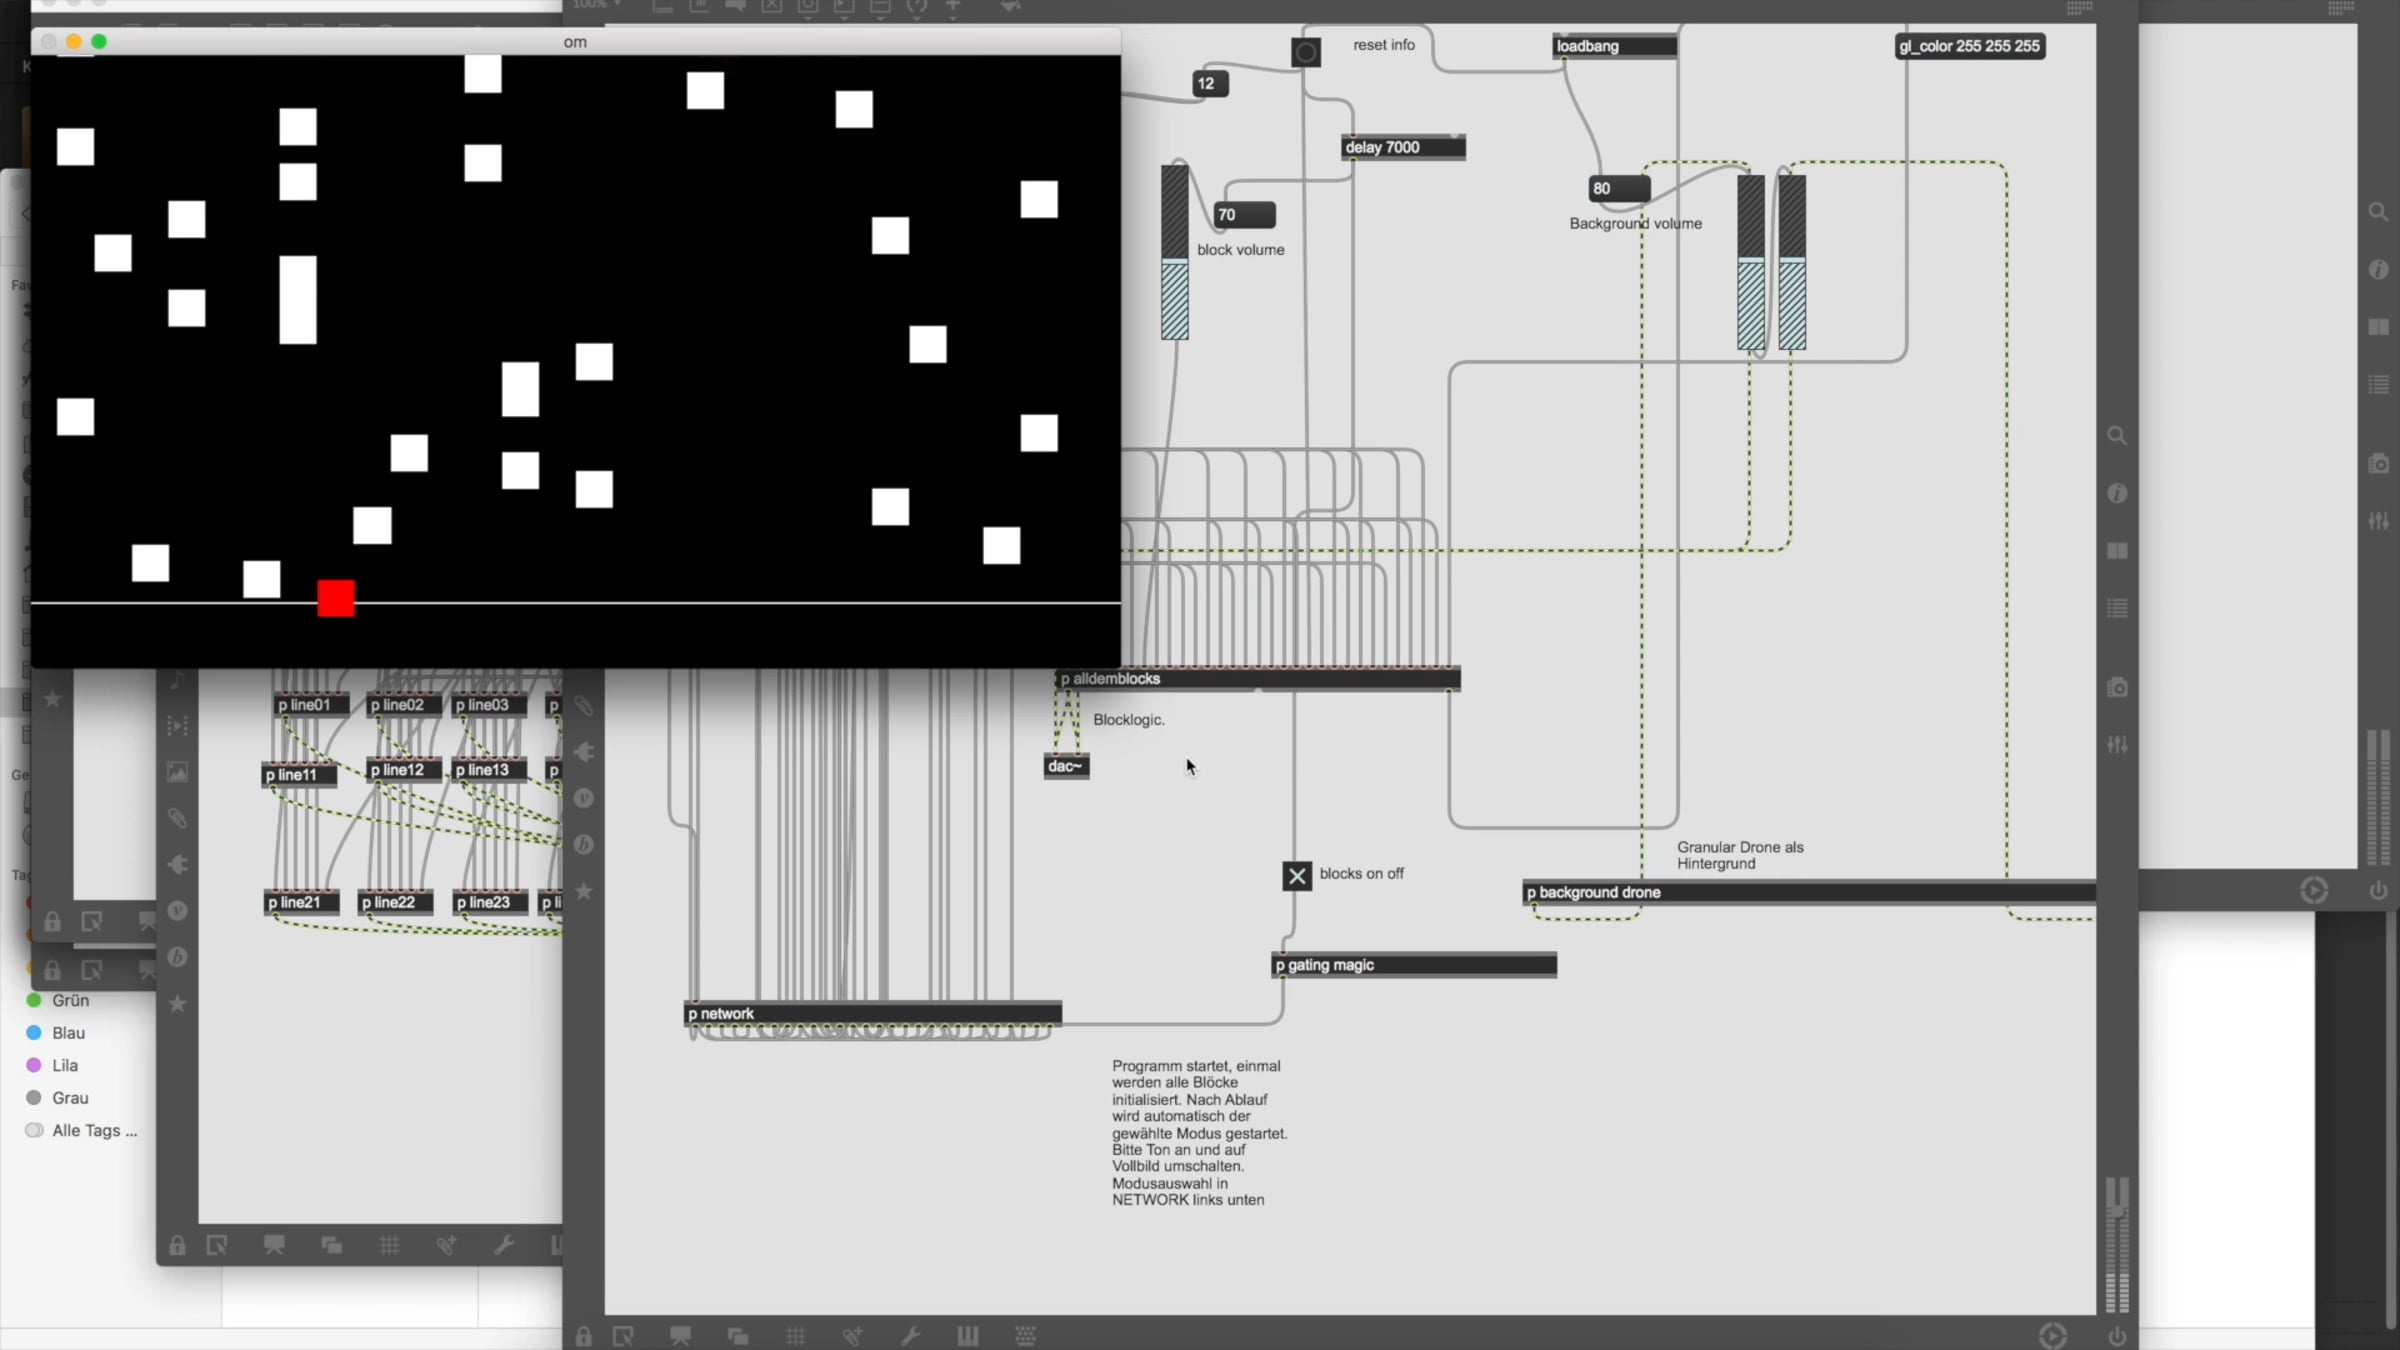Click the magnifier icon in main patcher sidebar
This screenshot has height=1350, width=2400.
point(2117,436)
